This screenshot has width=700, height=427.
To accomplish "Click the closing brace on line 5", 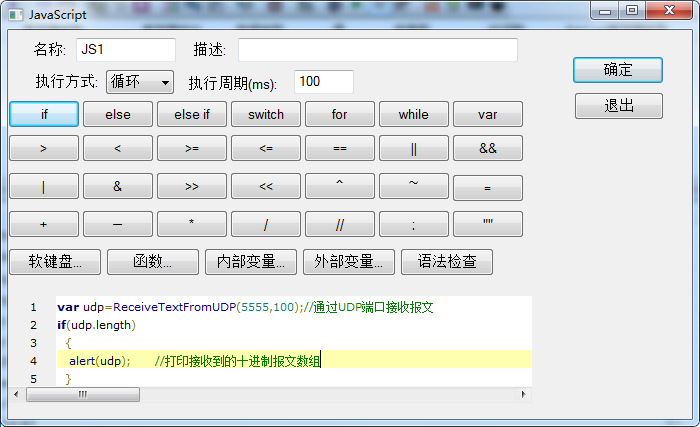I will click(68, 379).
